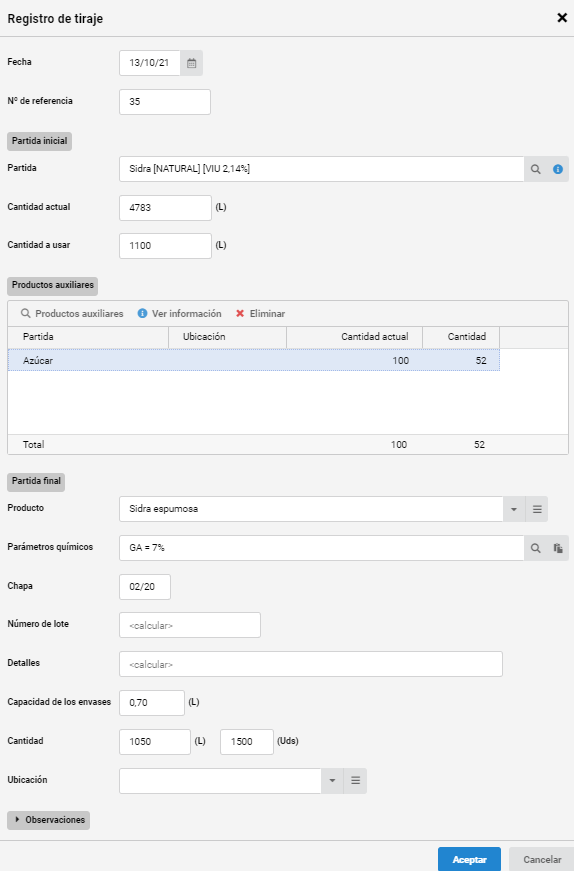Click the Total row label
Screen dimensions: 574x871
pyautogui.click(x=33, y=445)
